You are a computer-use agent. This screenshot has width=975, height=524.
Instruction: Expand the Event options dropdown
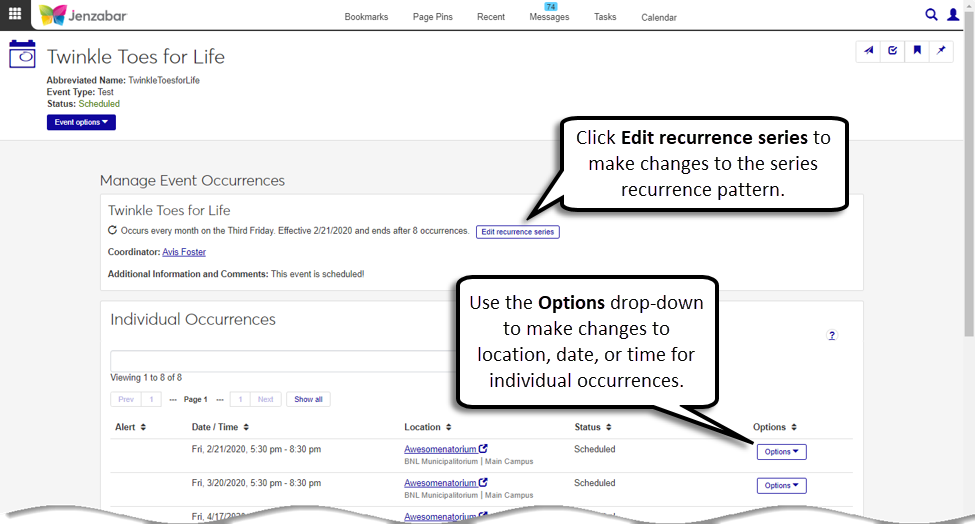coord(81,122)
